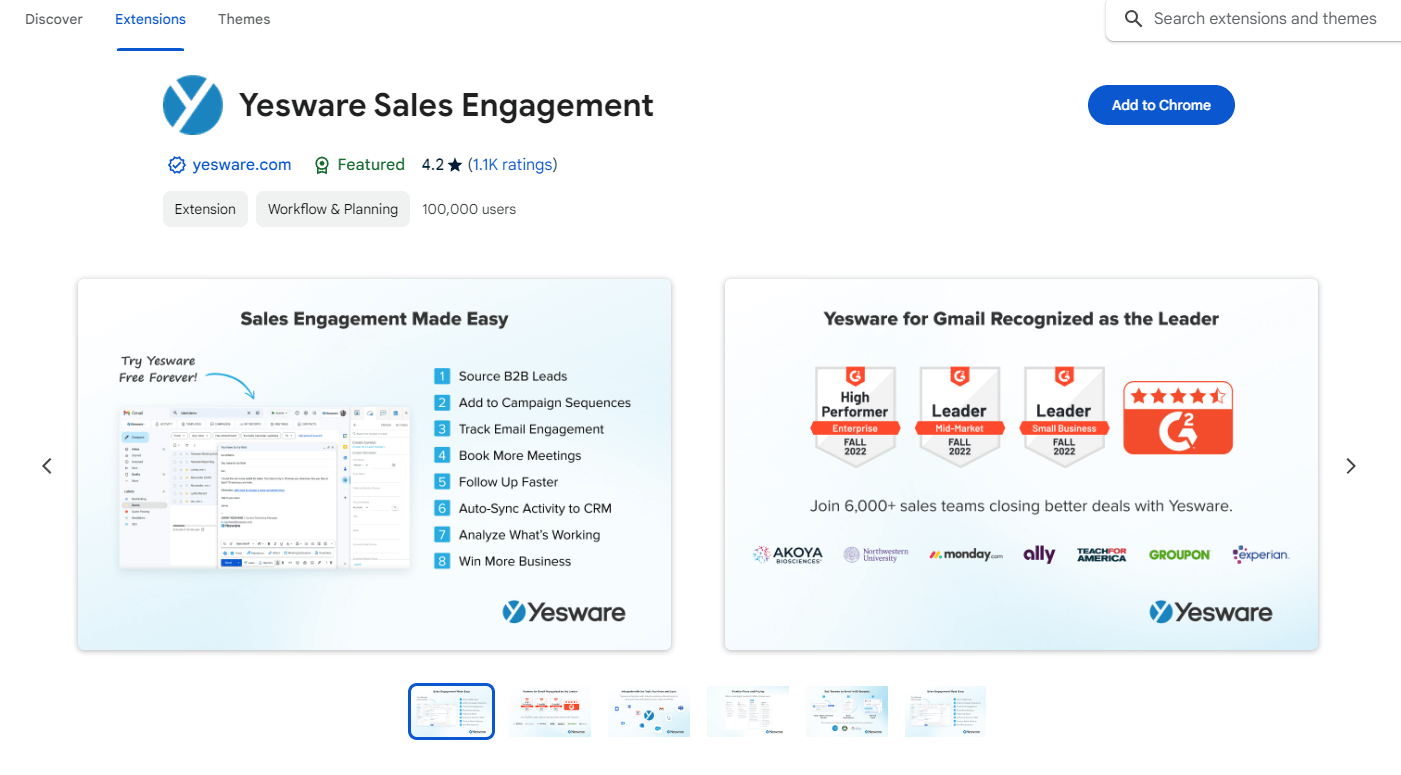Click the Sales Engagement Made Easy slide
The image size is (1401, 775).
point(374,464)
